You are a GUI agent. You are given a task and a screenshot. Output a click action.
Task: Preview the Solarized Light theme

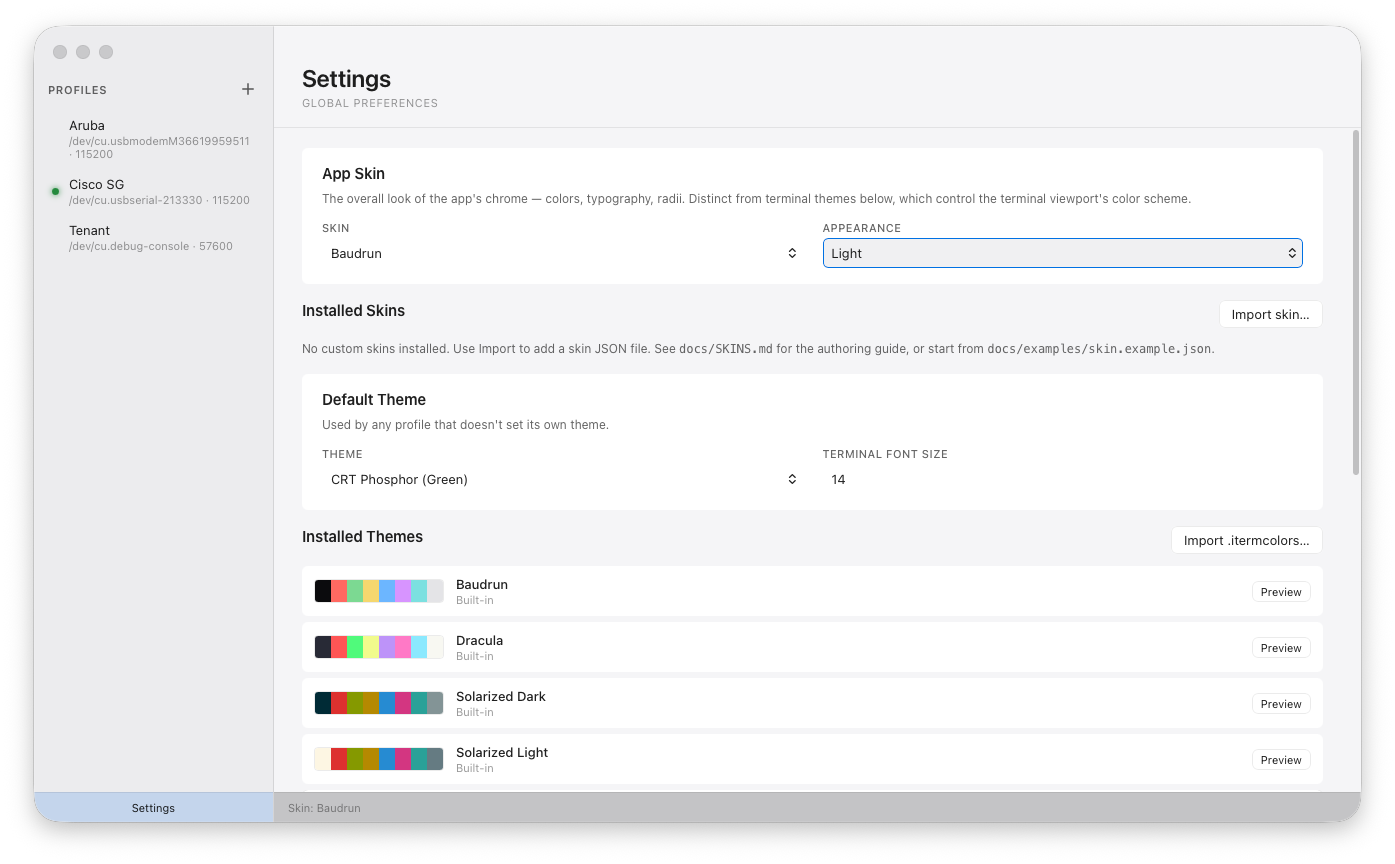(x=1280, y=759)
